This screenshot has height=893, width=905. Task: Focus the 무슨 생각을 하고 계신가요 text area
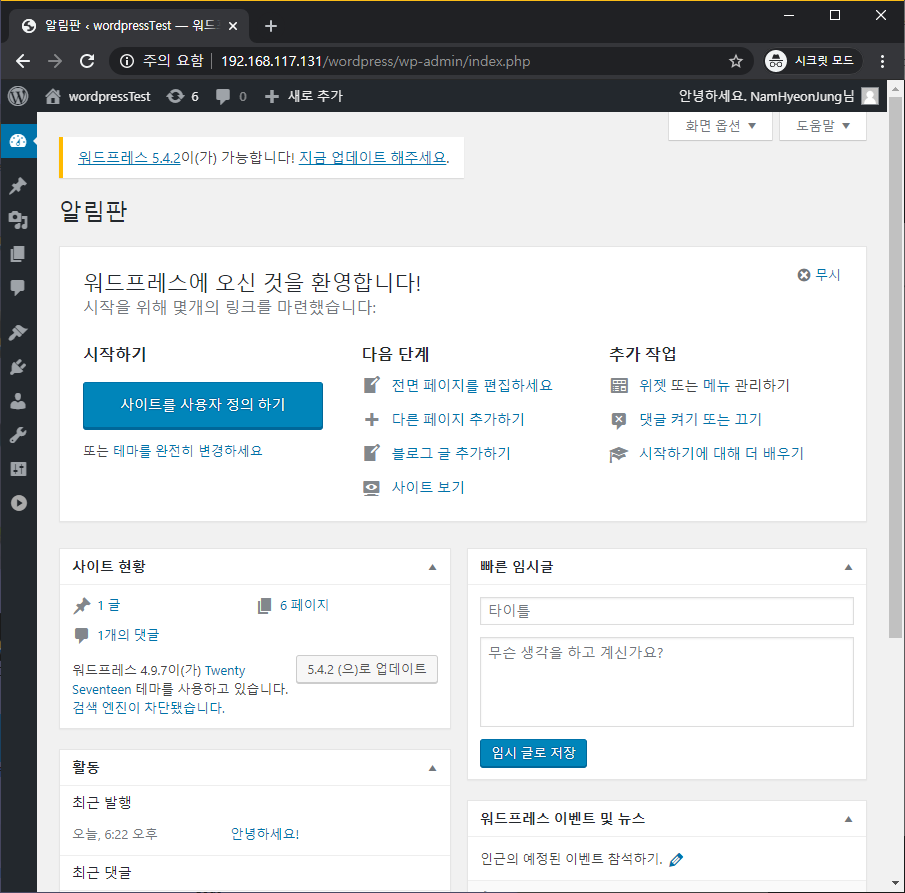tap(667, 682)
